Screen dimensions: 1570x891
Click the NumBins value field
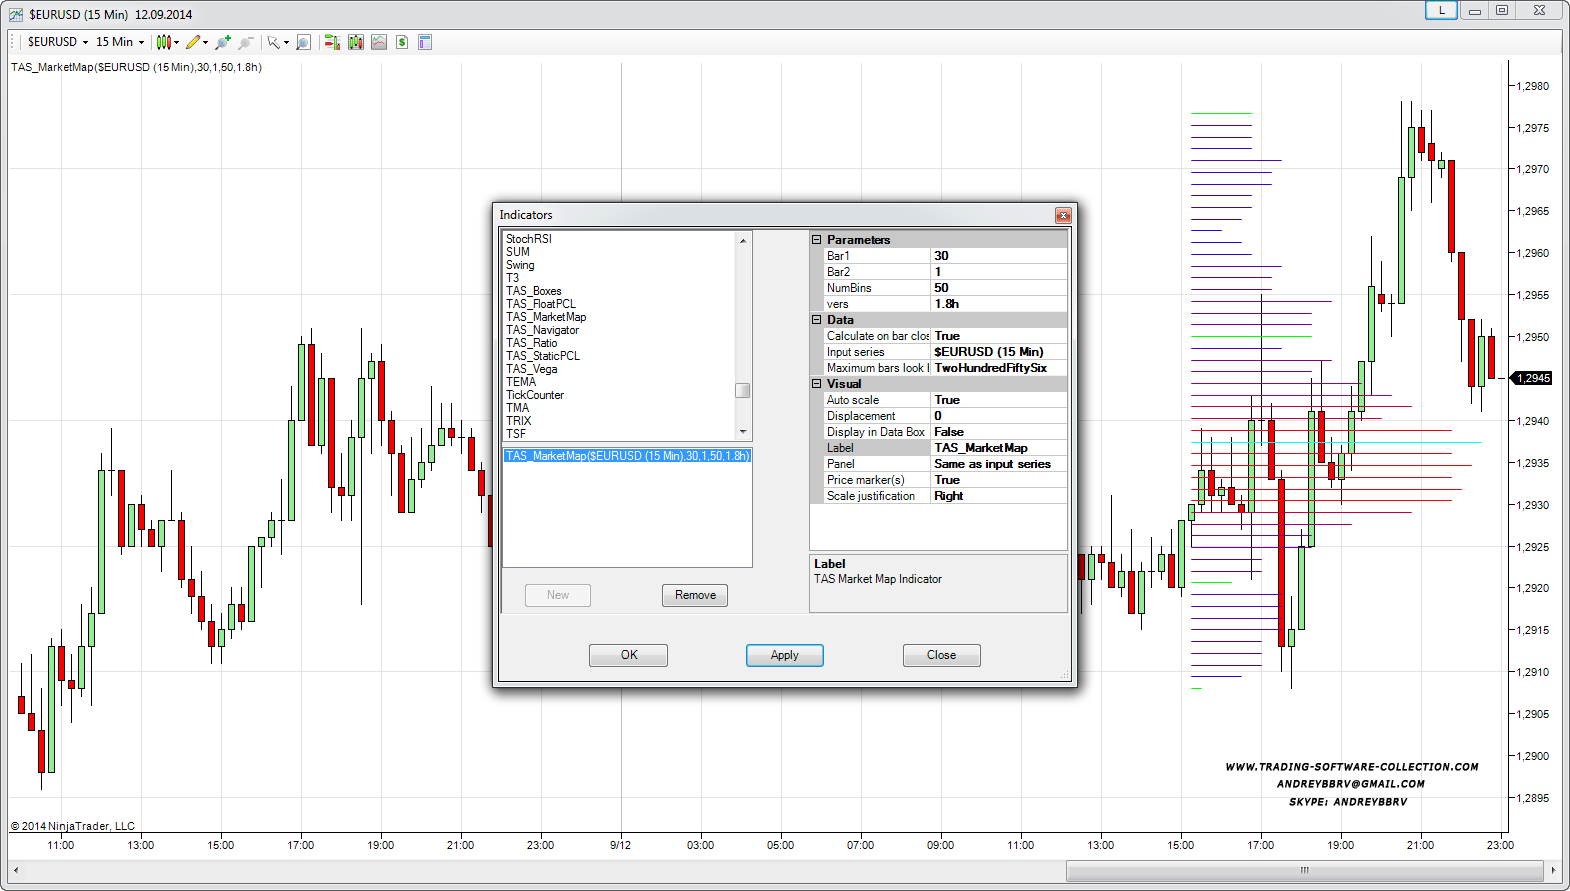[x=997, y=288]
